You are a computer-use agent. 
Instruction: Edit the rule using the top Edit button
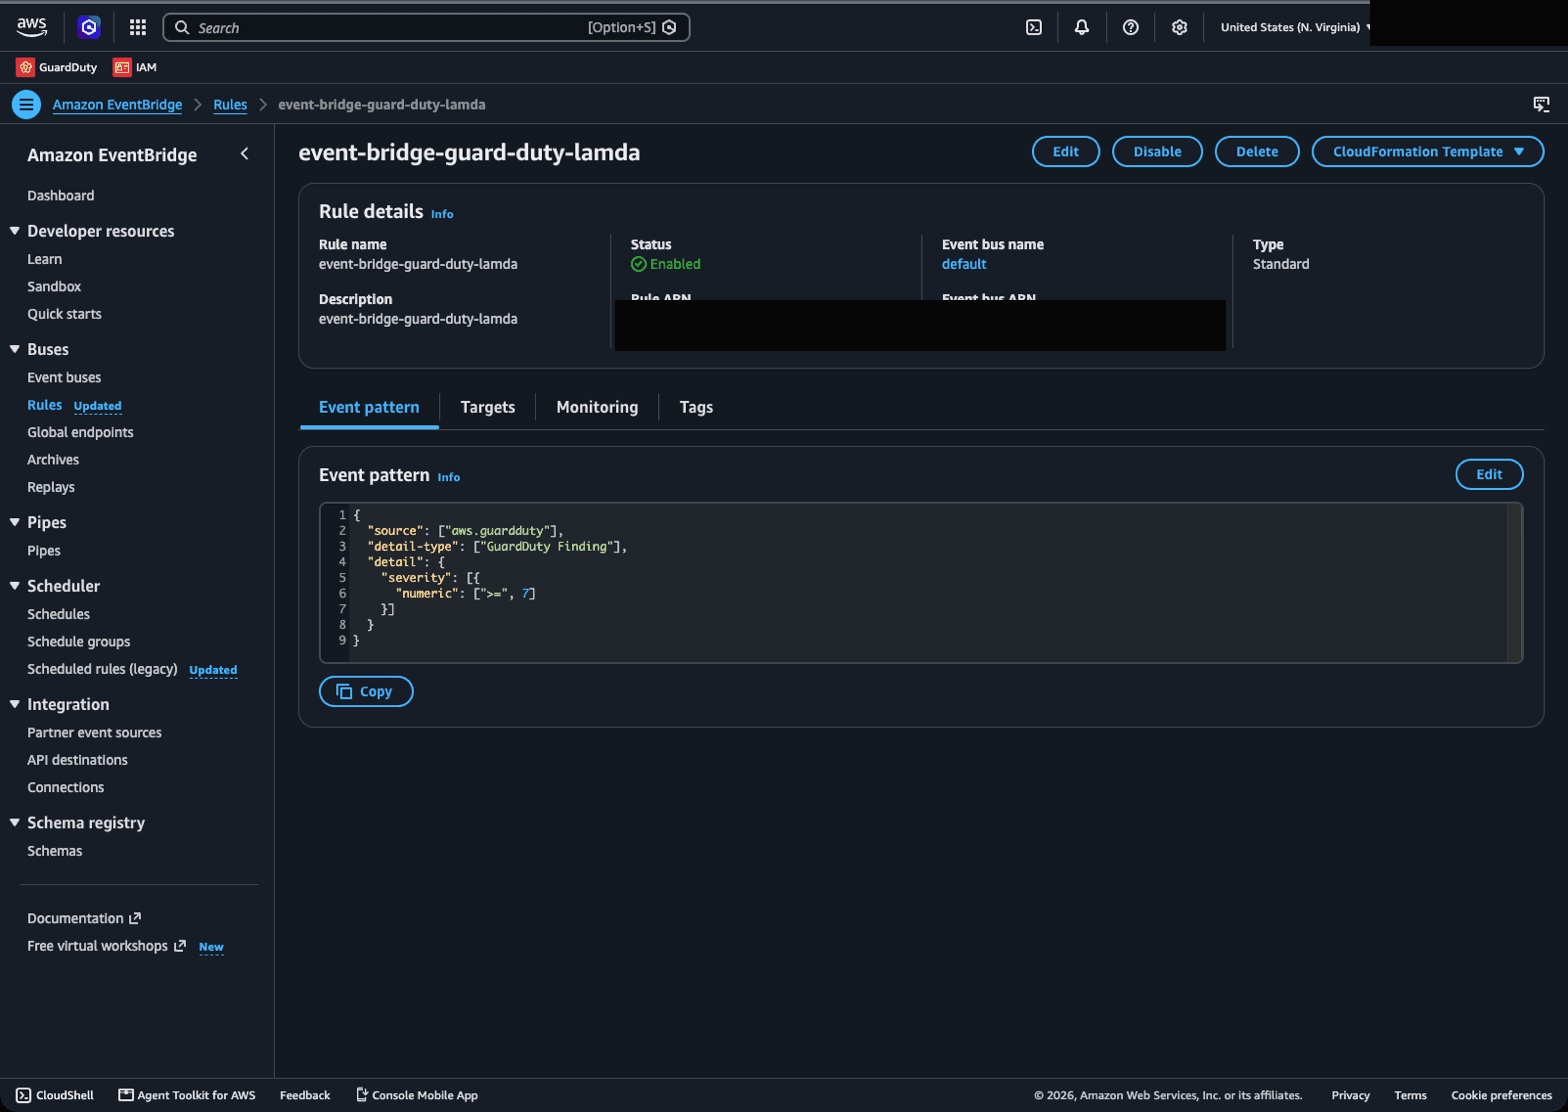tap(1066, 151)
